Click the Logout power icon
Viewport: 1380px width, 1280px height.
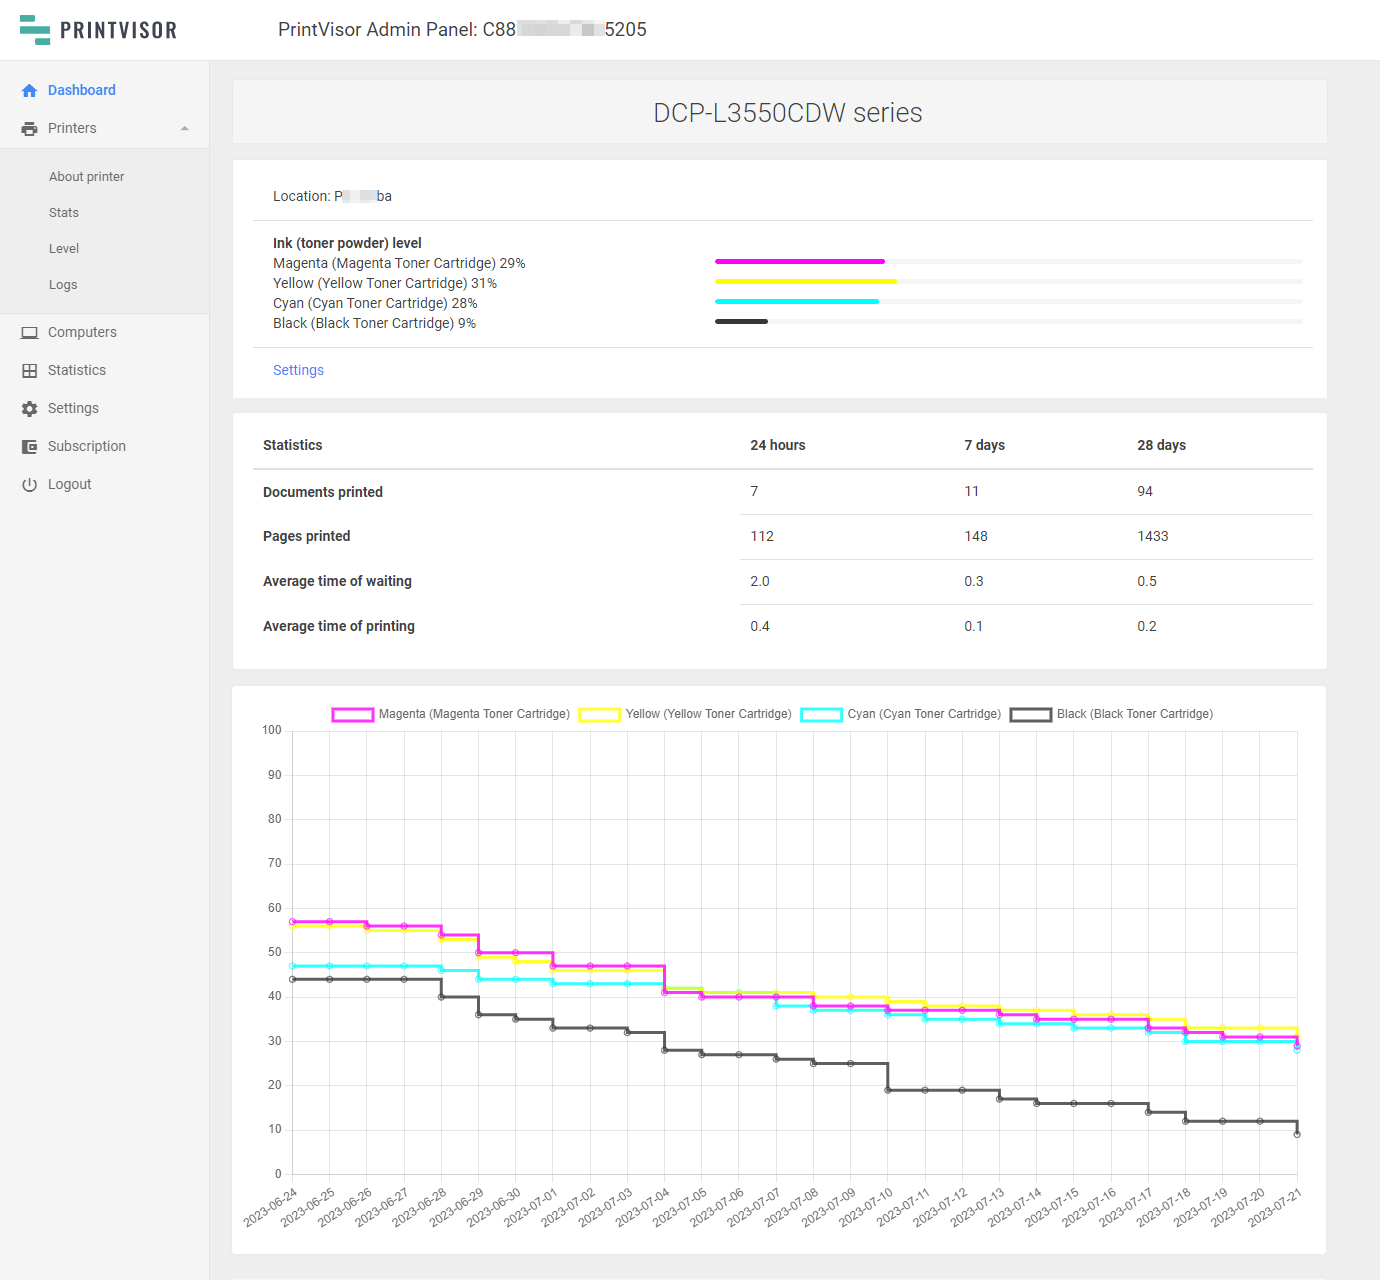[29, 485]
